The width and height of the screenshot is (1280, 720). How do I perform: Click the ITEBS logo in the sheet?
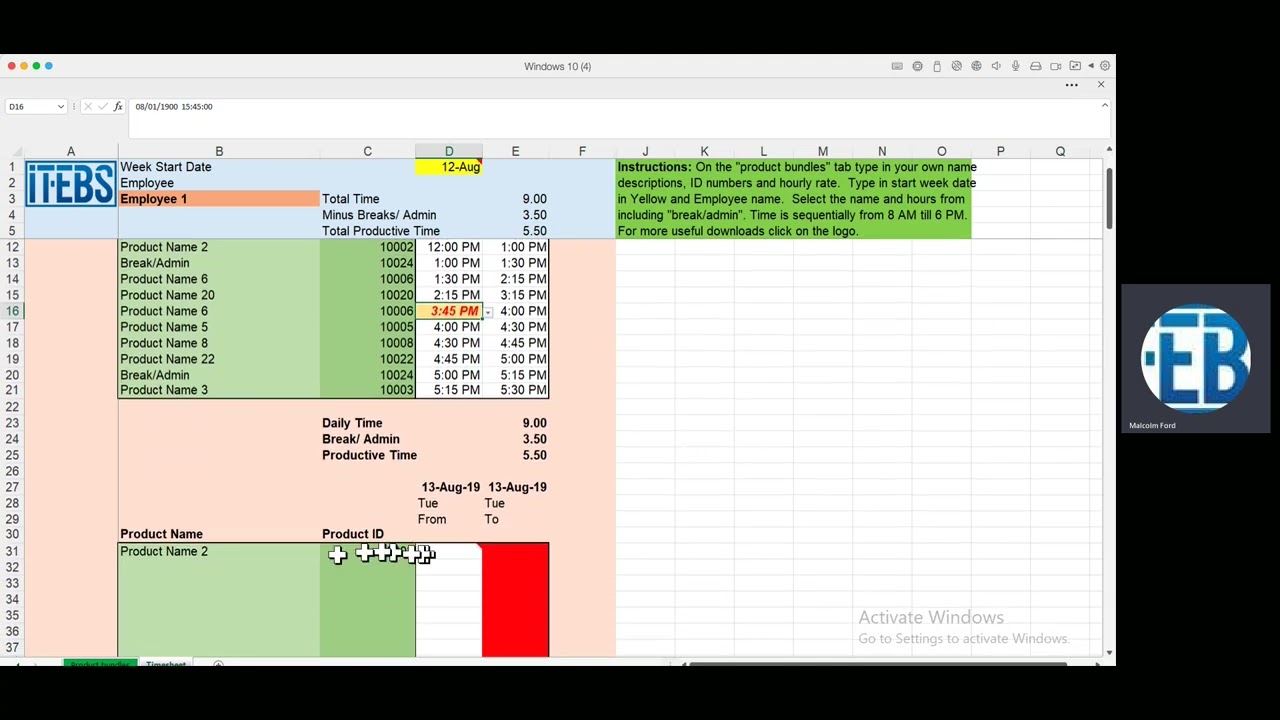click(x=70, y=184)
